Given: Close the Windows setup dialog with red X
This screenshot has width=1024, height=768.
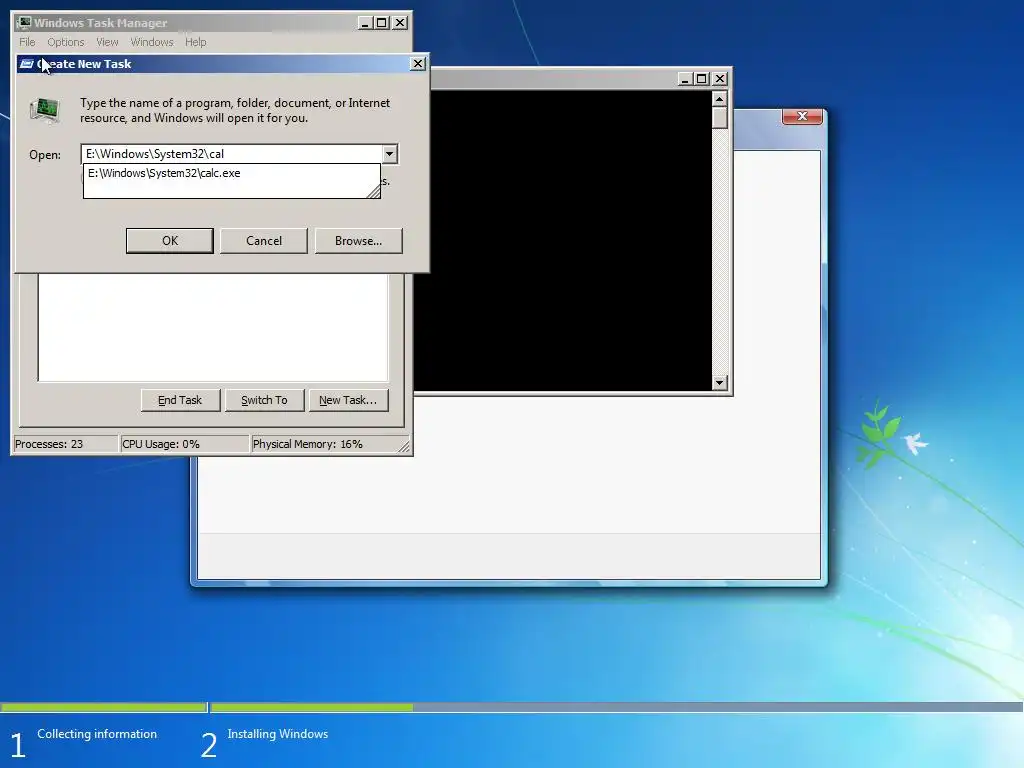Looking at the screenshot, I should (803, 116).
